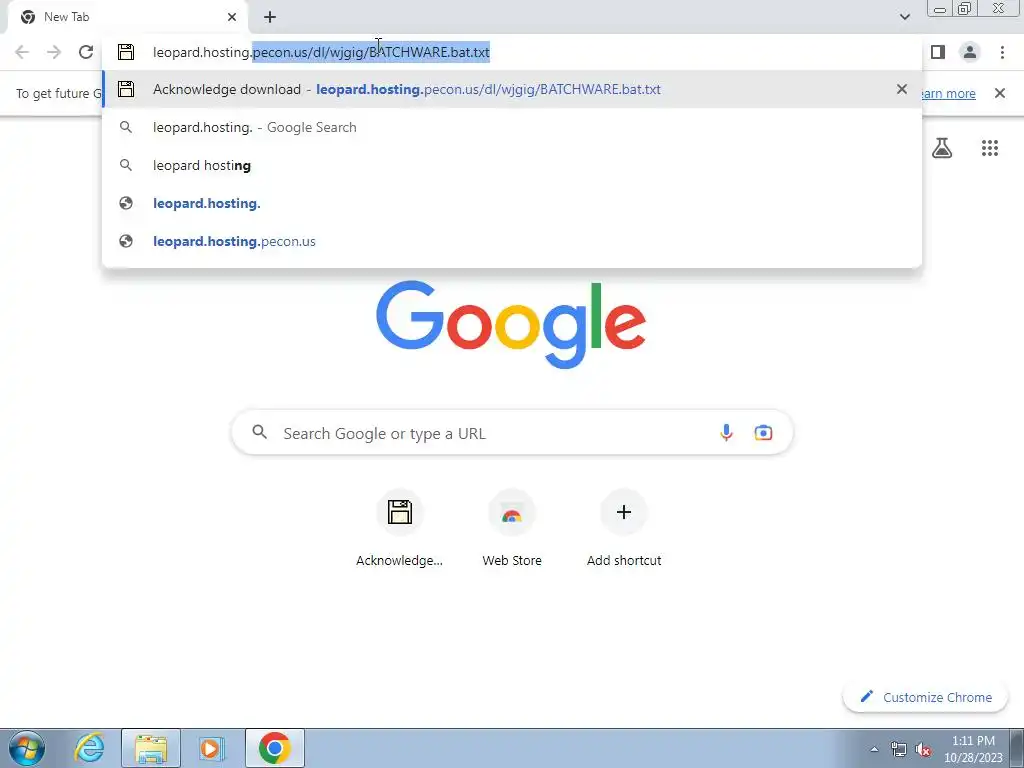Open Chrome three-dot menu
1024x768 pixels.
point(1002,52)
